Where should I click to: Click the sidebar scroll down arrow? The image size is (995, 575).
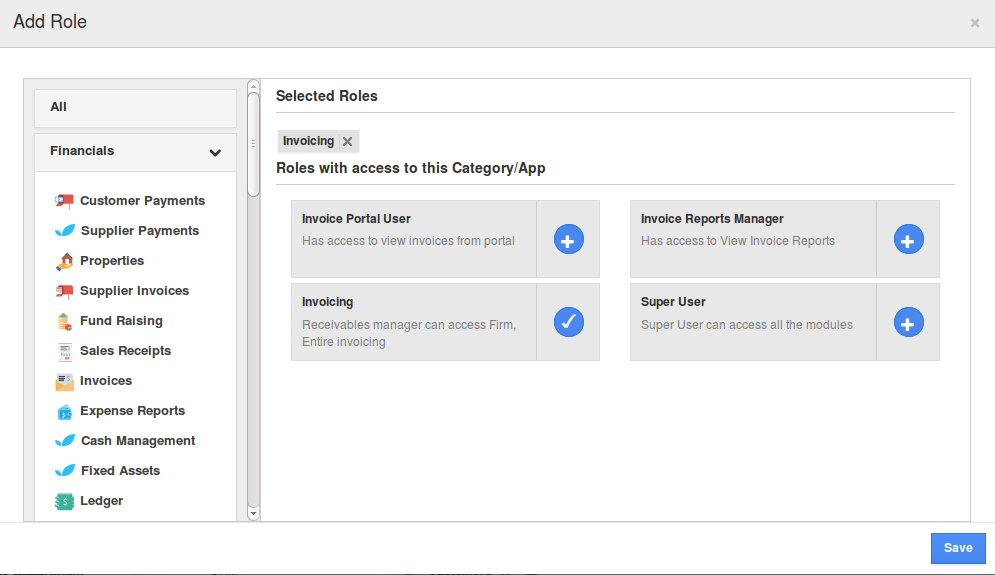coord(253,513)
